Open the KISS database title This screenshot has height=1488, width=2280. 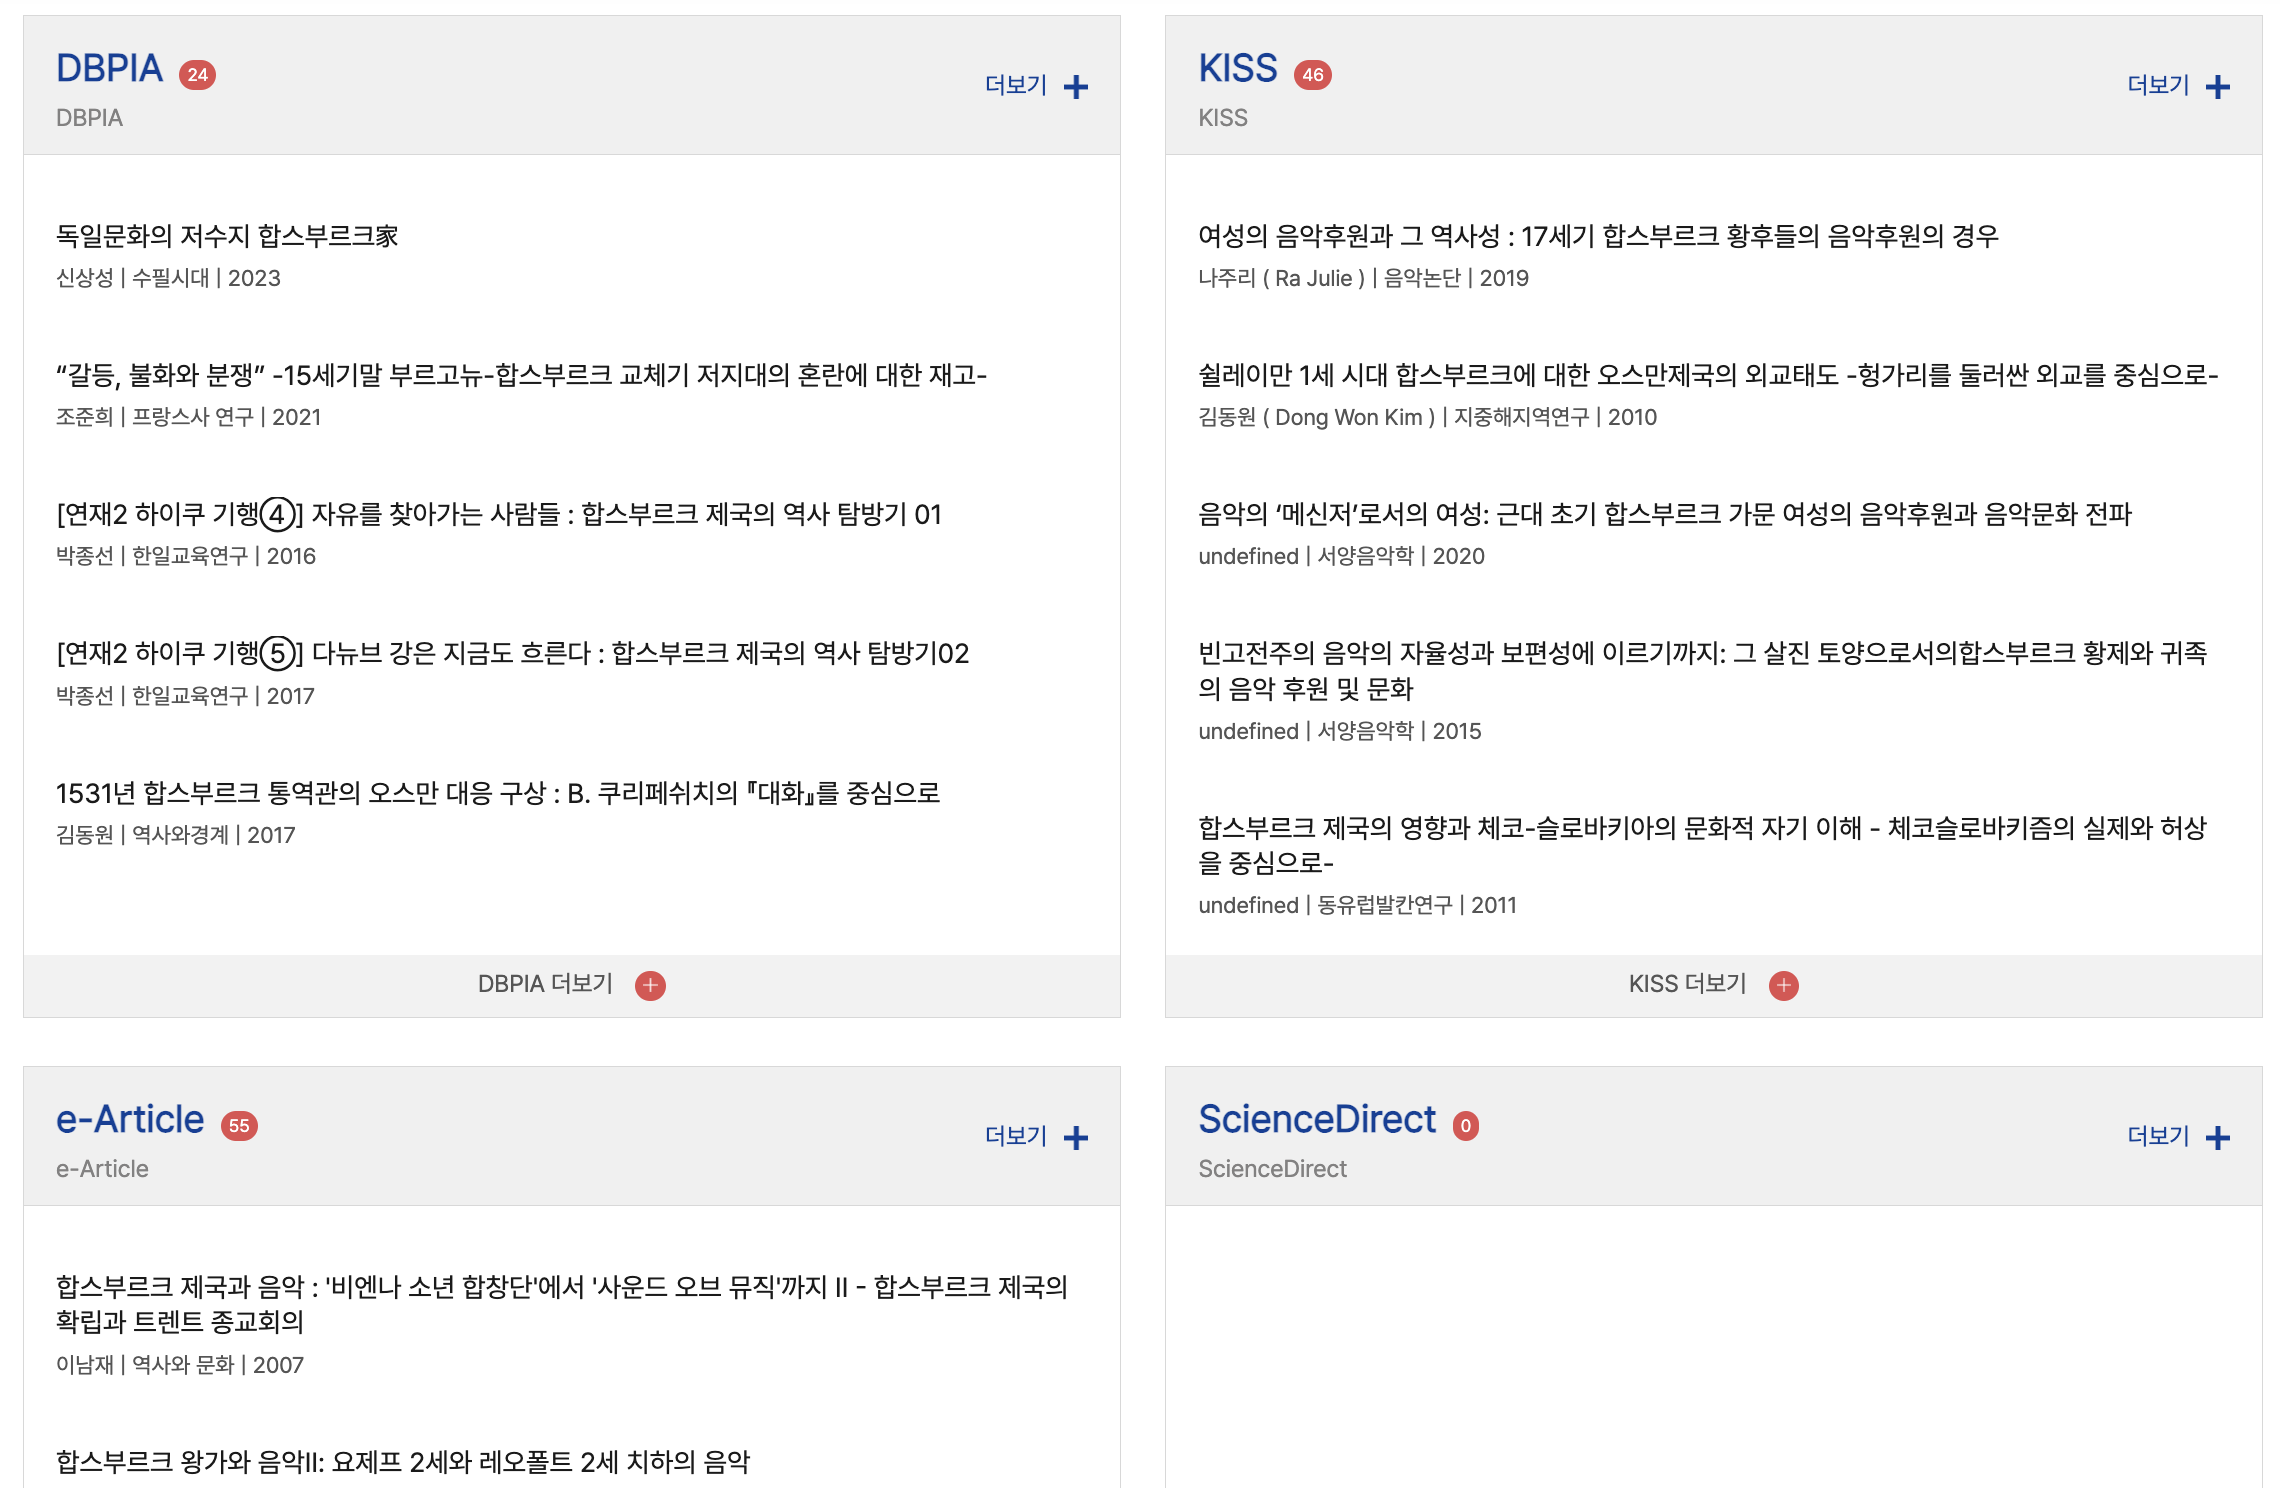click(1238, 68)
